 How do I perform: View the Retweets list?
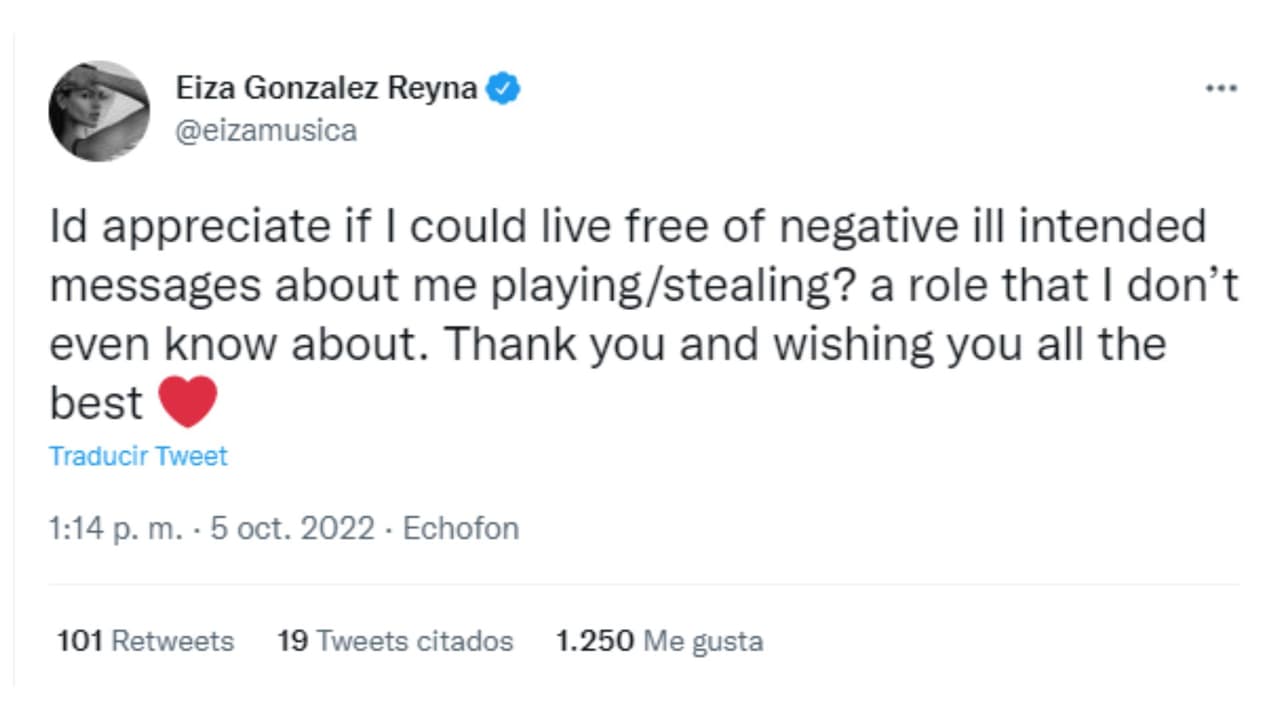(x=172, y=641)
